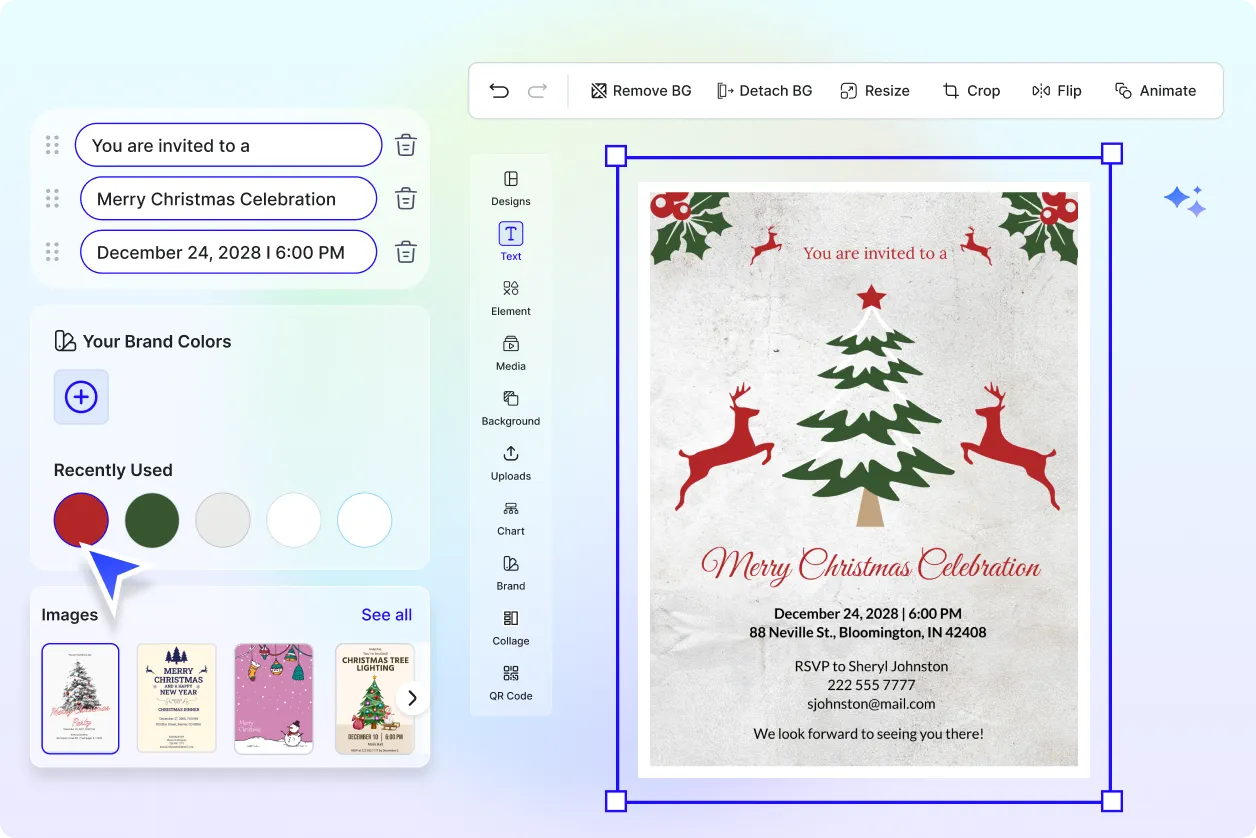Click the See all images link
The width and height of the screenshot is (1256, 838).
[x=387, y=614]
